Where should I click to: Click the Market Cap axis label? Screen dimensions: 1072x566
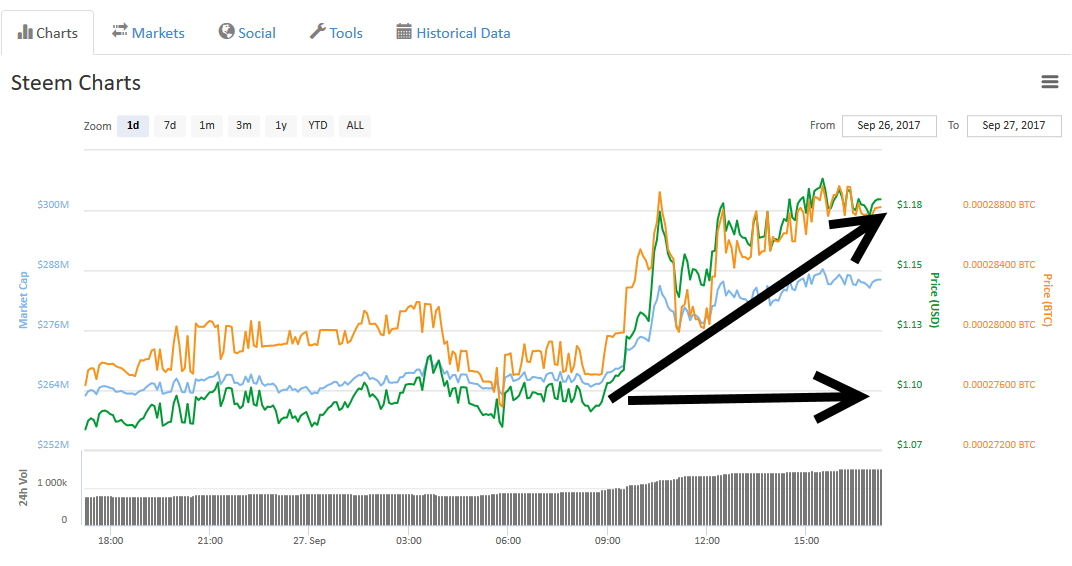click(23, 300)
